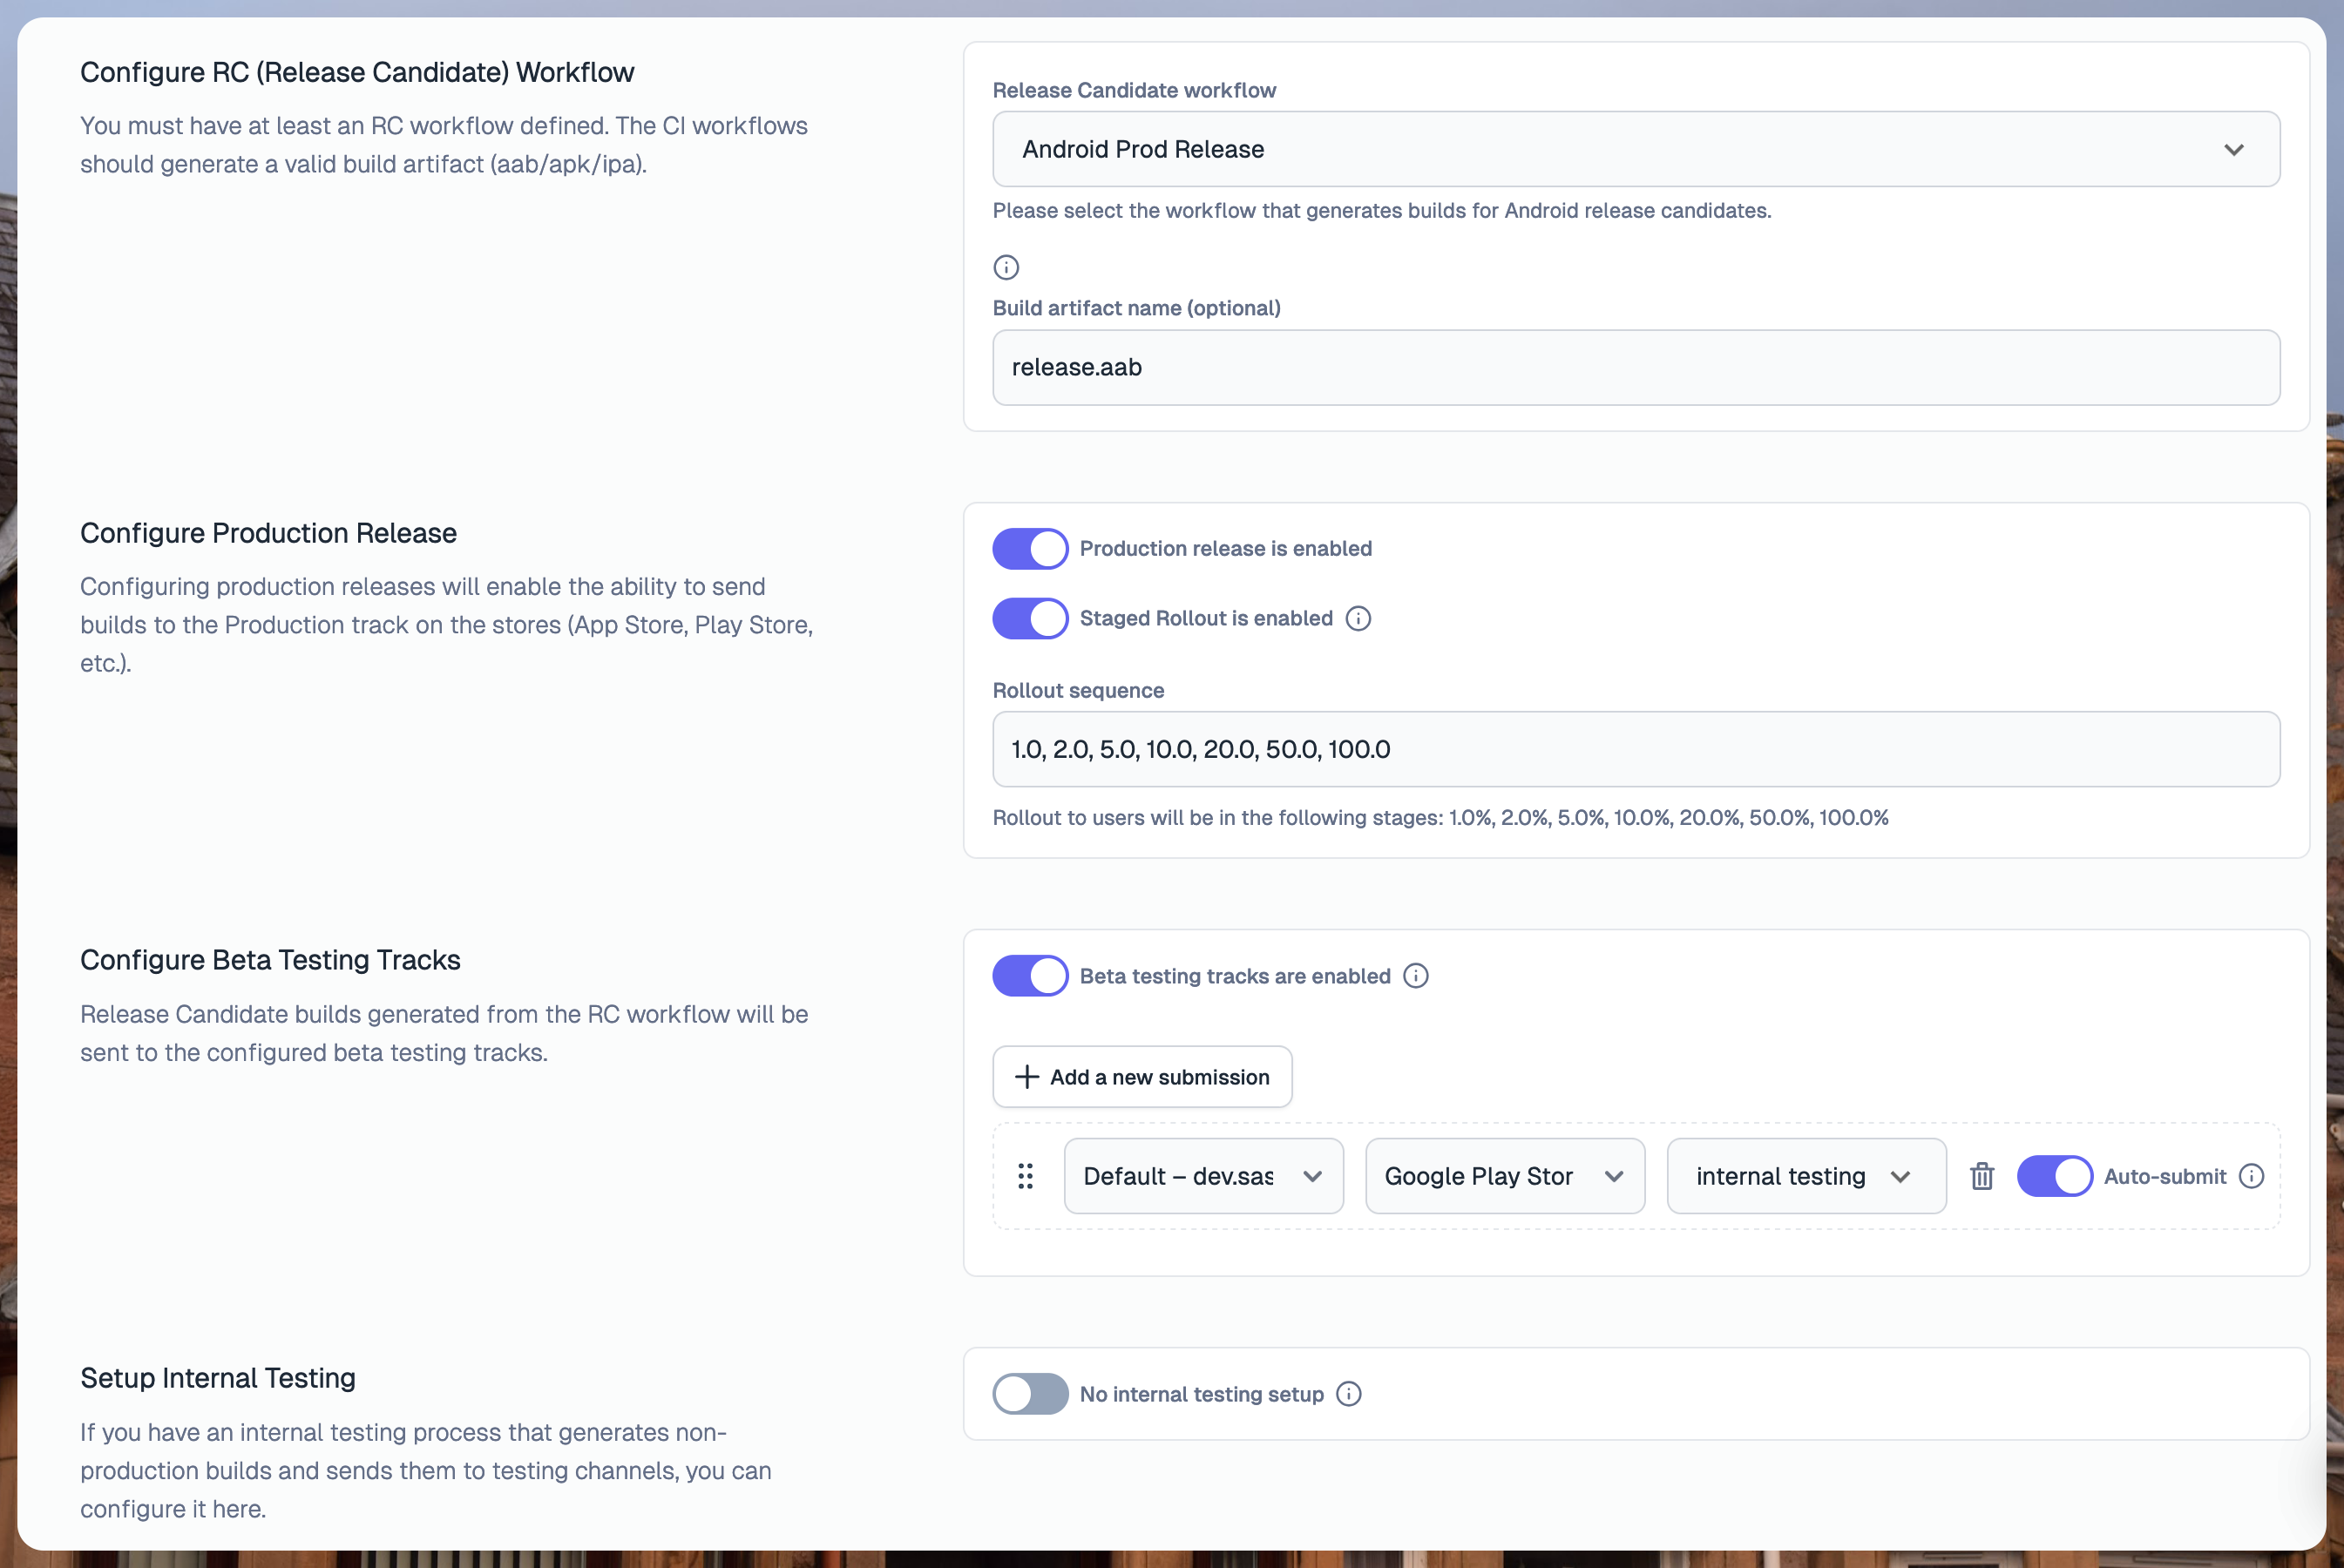Click Configure RC (Release Candidate) Workflow heading
This screenshot has height=1568, width=2344.
click(357, 72)
